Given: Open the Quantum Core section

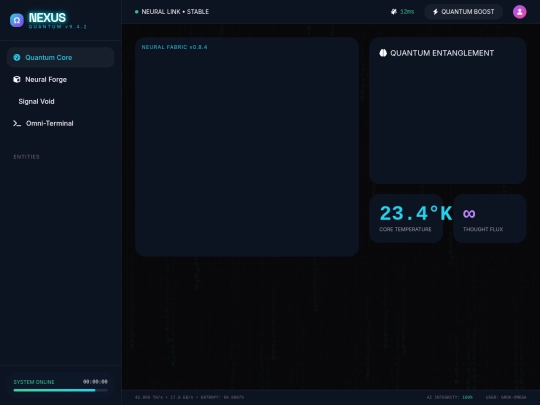Looking at the screenshot, I should pyautogui.click(x=61, y=58).
